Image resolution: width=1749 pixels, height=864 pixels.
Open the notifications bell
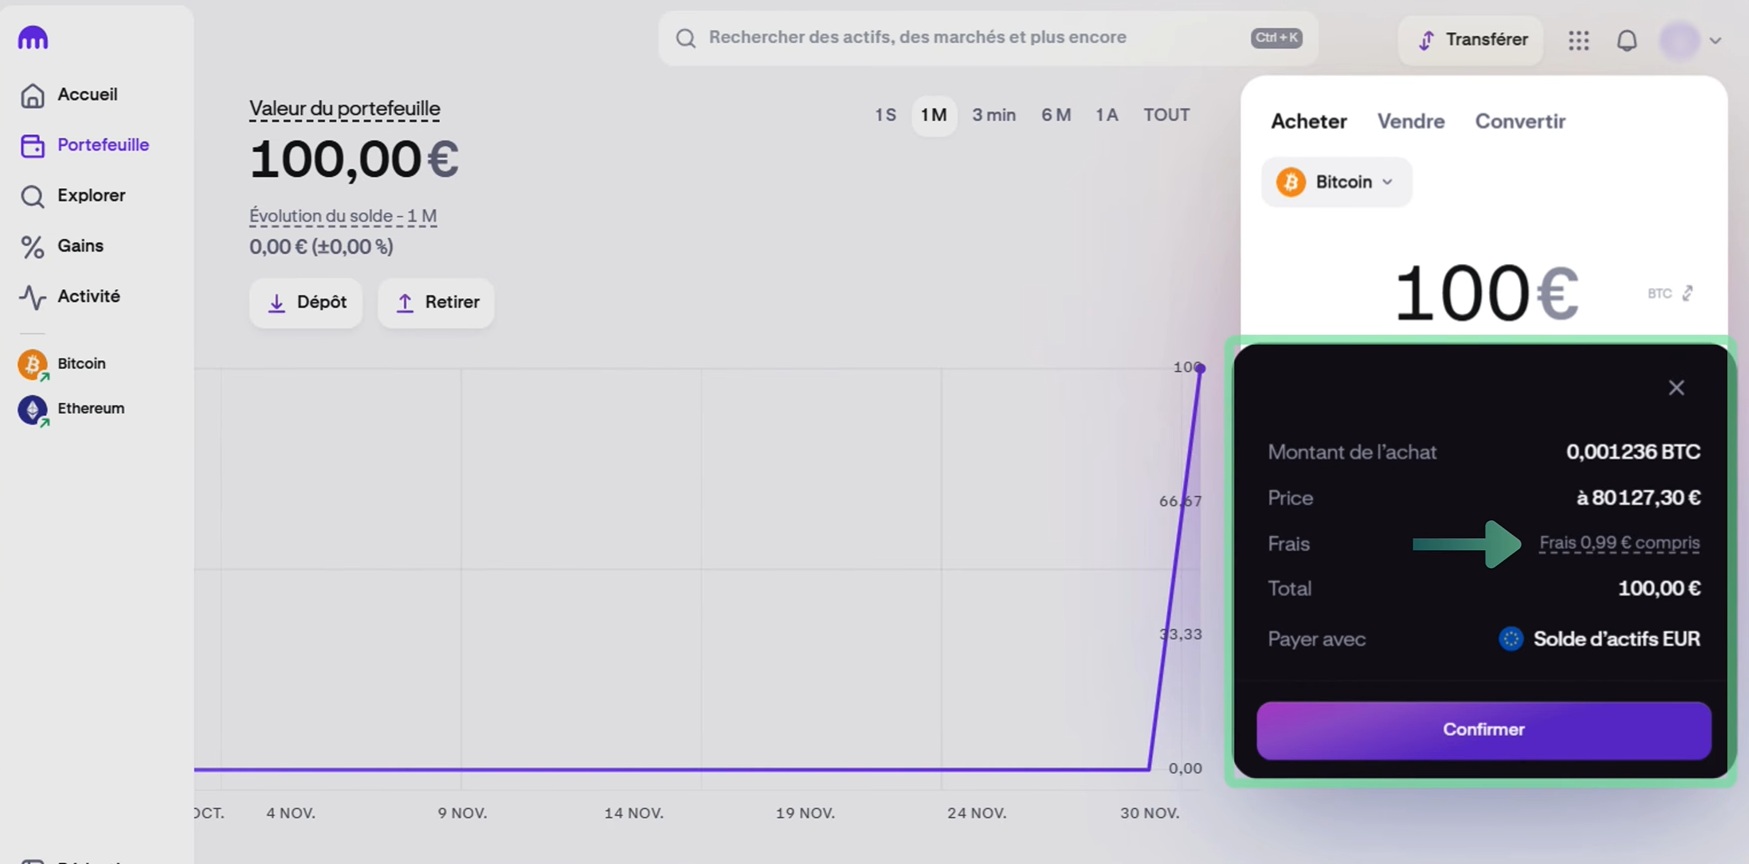(x=1627, y=40)
